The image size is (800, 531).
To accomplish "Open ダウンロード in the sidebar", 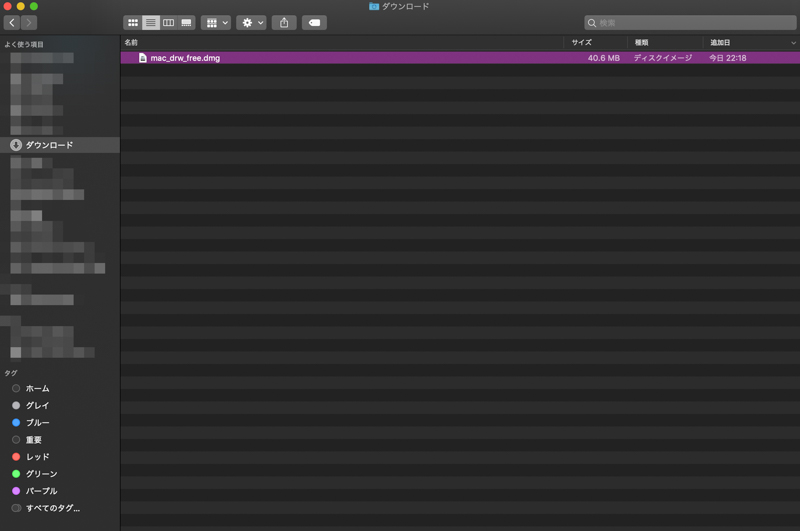I will tap(60, 145).
